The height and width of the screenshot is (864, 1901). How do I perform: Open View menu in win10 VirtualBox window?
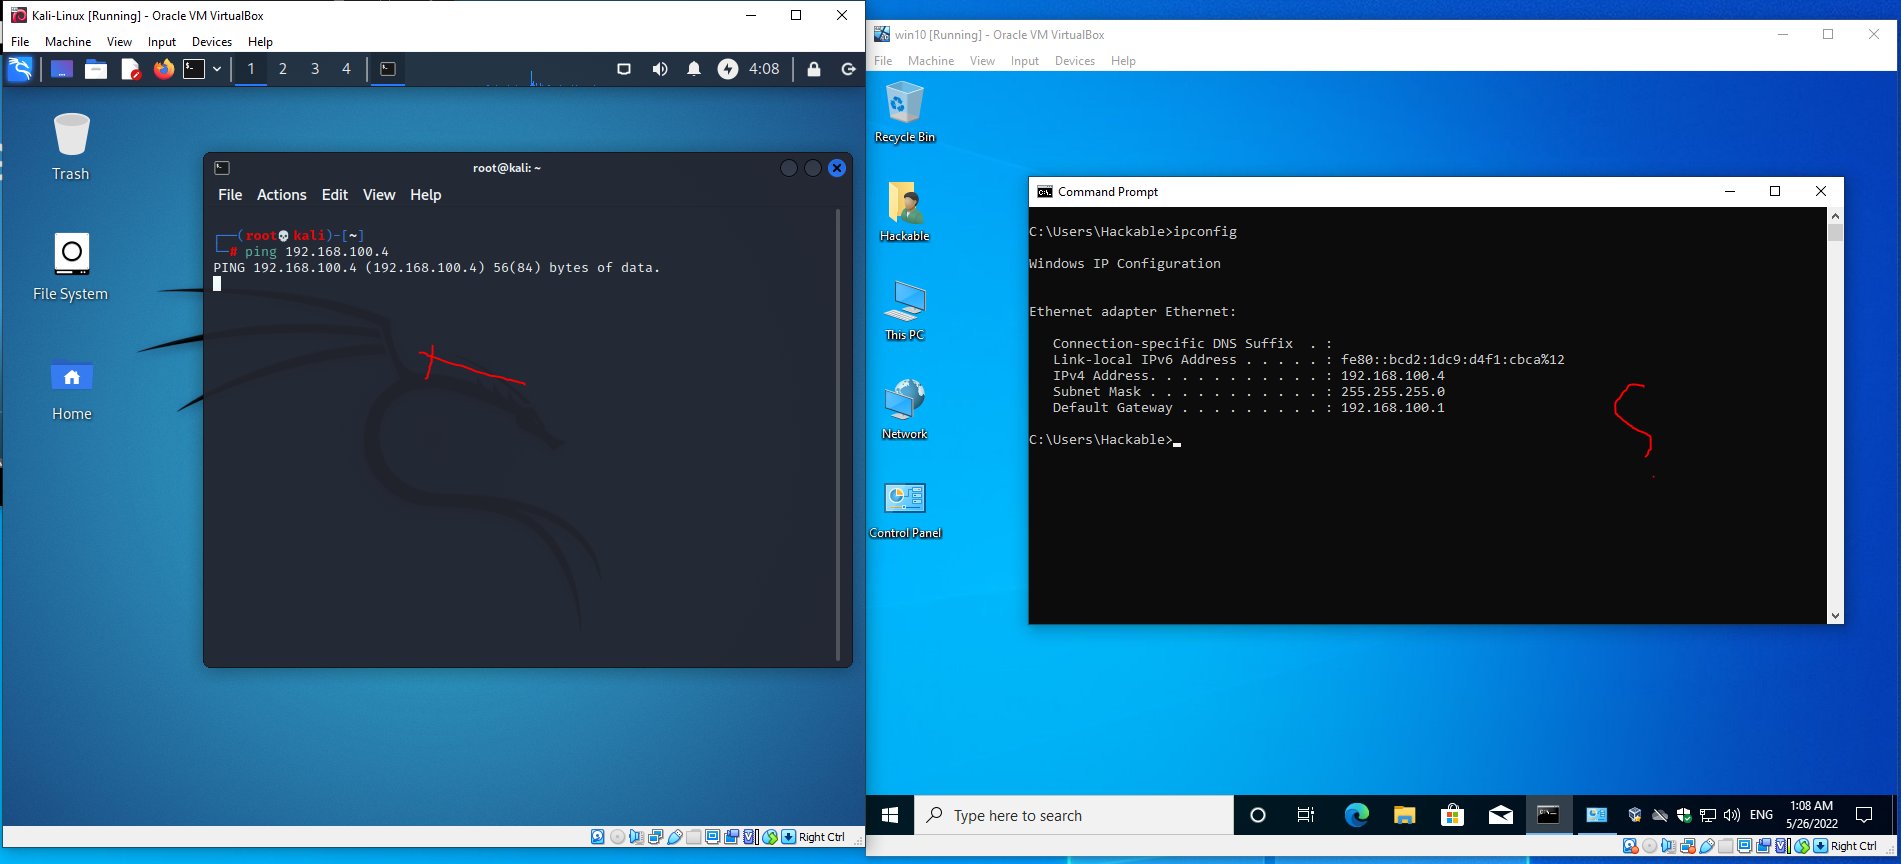[x=983, y=61]
